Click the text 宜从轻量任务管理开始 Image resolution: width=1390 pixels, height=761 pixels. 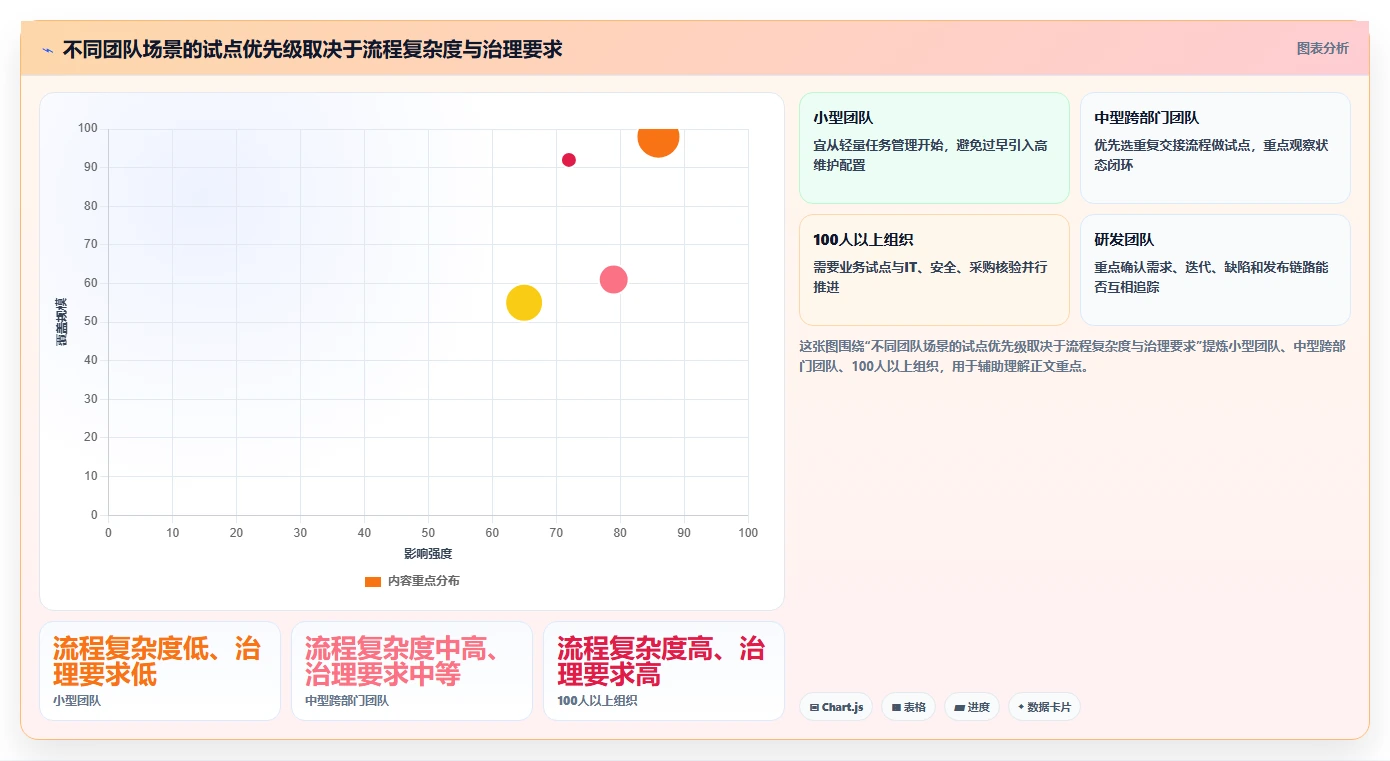point(876,145)
